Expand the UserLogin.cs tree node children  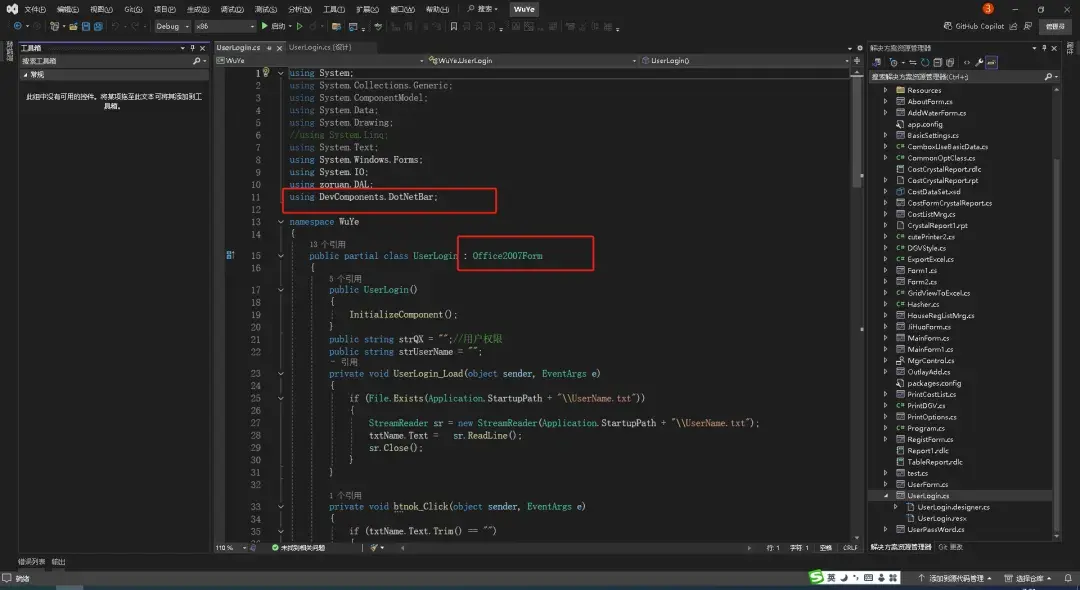pyautogui.click(x=884, y=495)
